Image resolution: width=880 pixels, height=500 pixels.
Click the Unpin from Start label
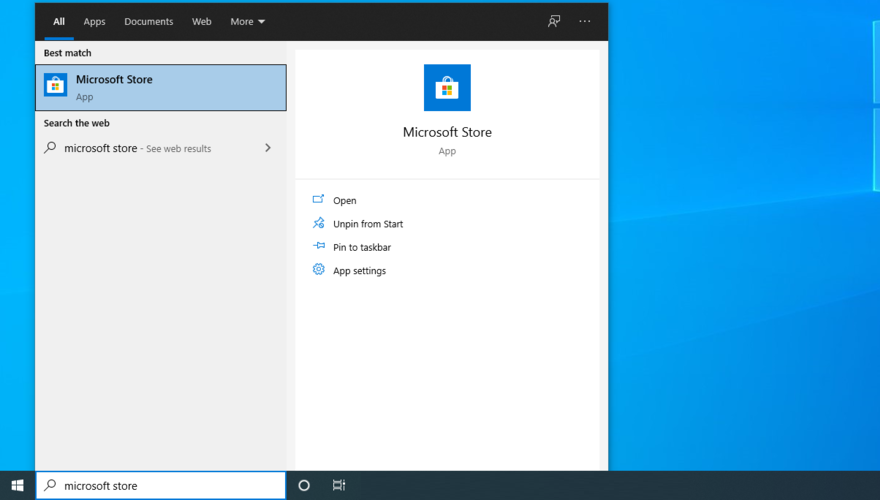(368, 224)
